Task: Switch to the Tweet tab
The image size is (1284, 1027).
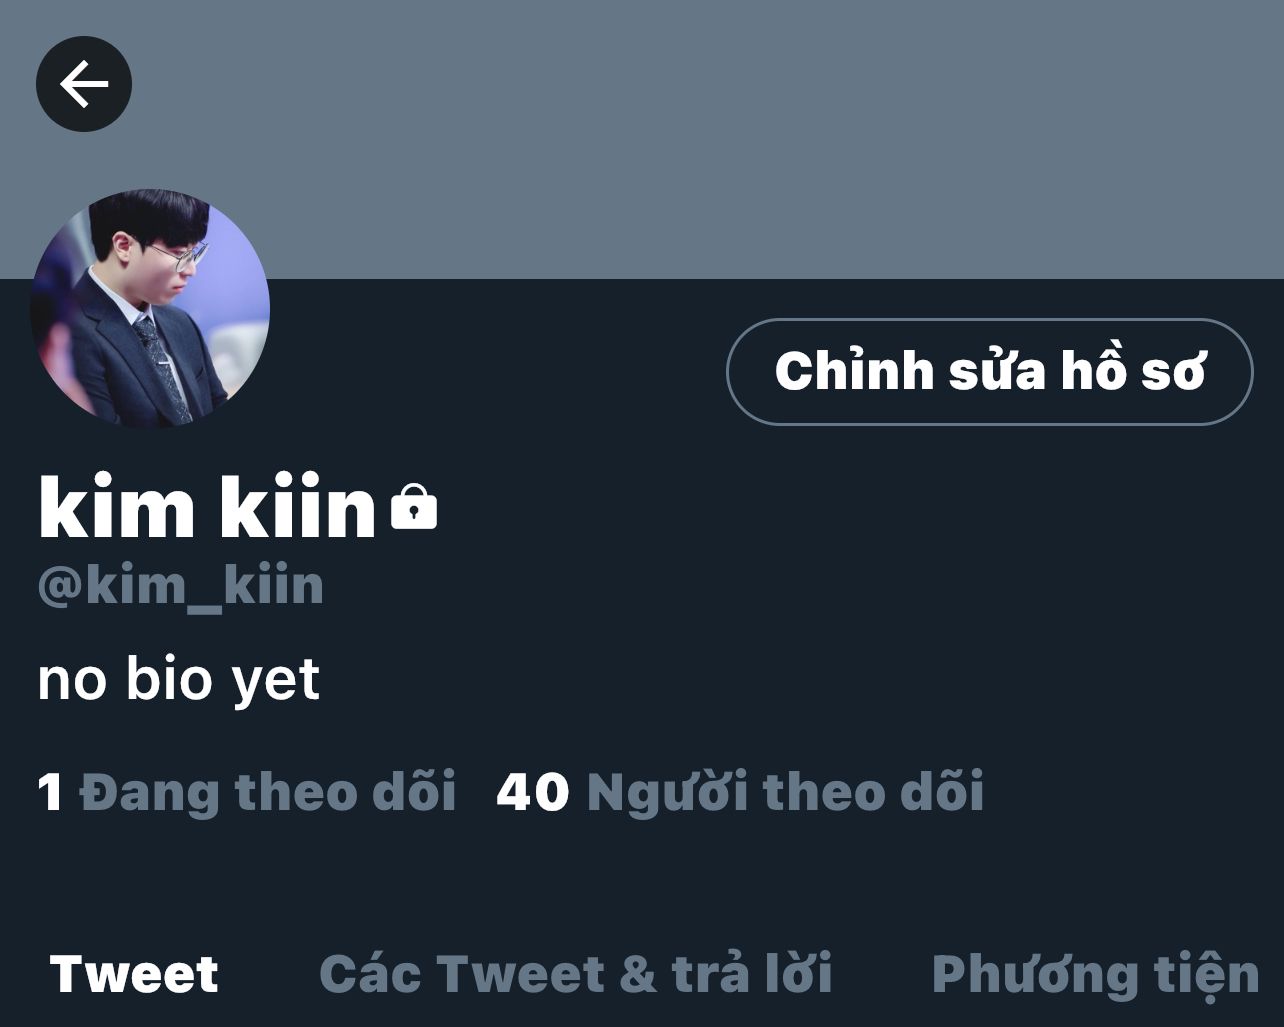Action: pos(134,974)
